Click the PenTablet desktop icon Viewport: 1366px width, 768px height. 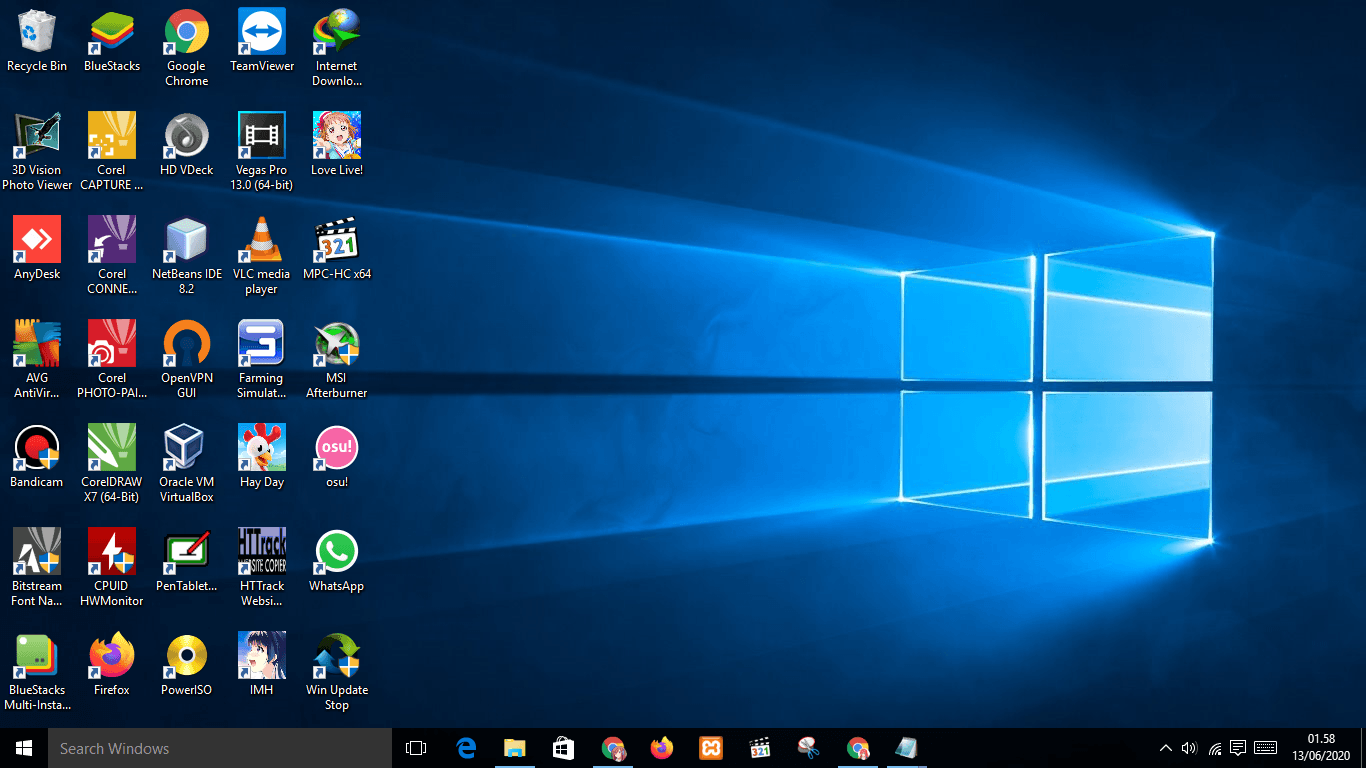pos(187,560)
